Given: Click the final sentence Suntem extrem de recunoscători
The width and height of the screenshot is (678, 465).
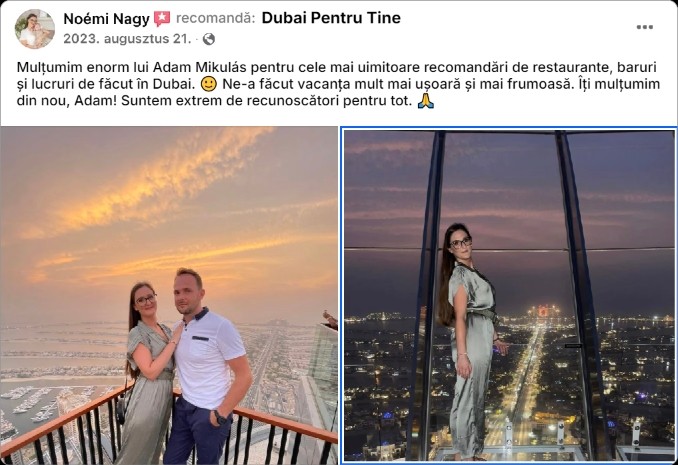Looking at the screenshot, I should tap(266, 101).
